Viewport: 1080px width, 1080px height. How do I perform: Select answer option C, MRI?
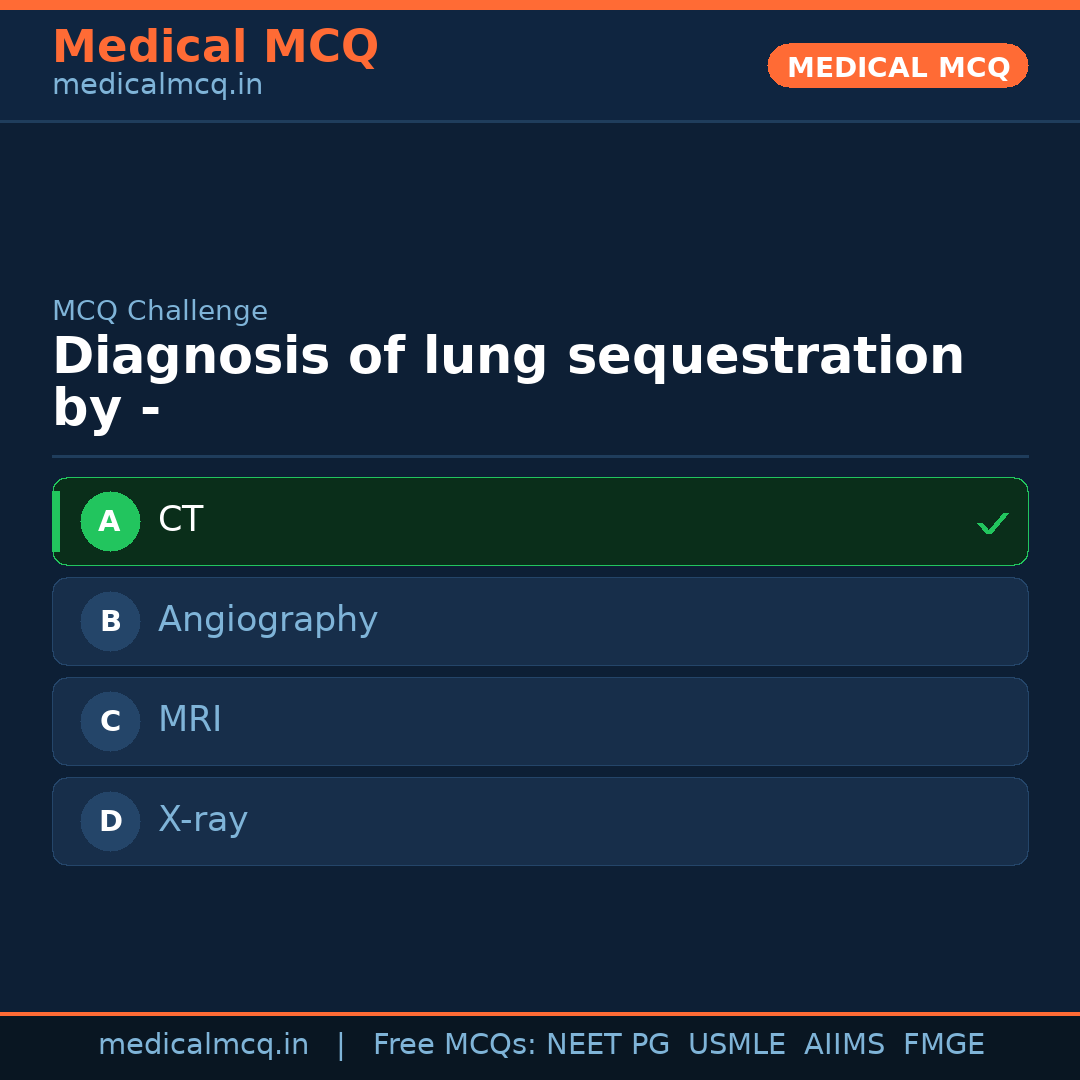tap(540, 721)
